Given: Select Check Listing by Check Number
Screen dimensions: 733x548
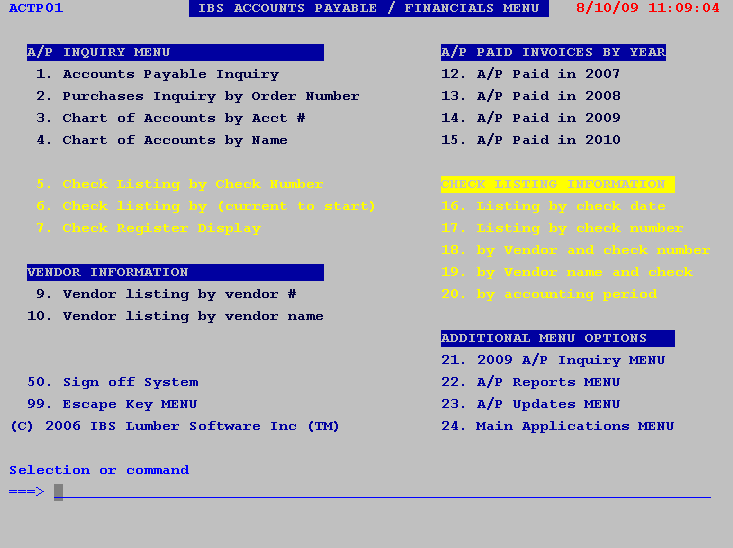Looking at the screenshot, I should [x=180, y=184].
